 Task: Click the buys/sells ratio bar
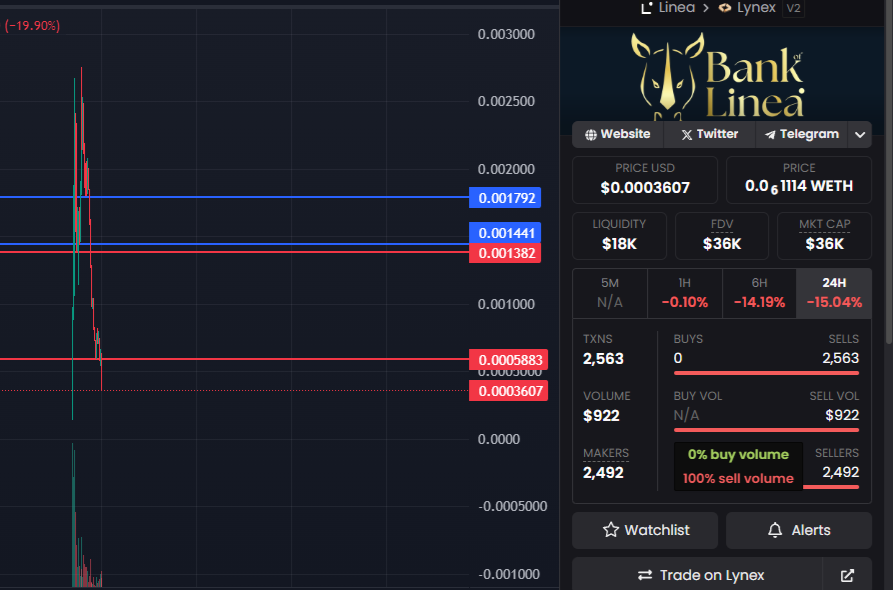click(x=766, y=373)
